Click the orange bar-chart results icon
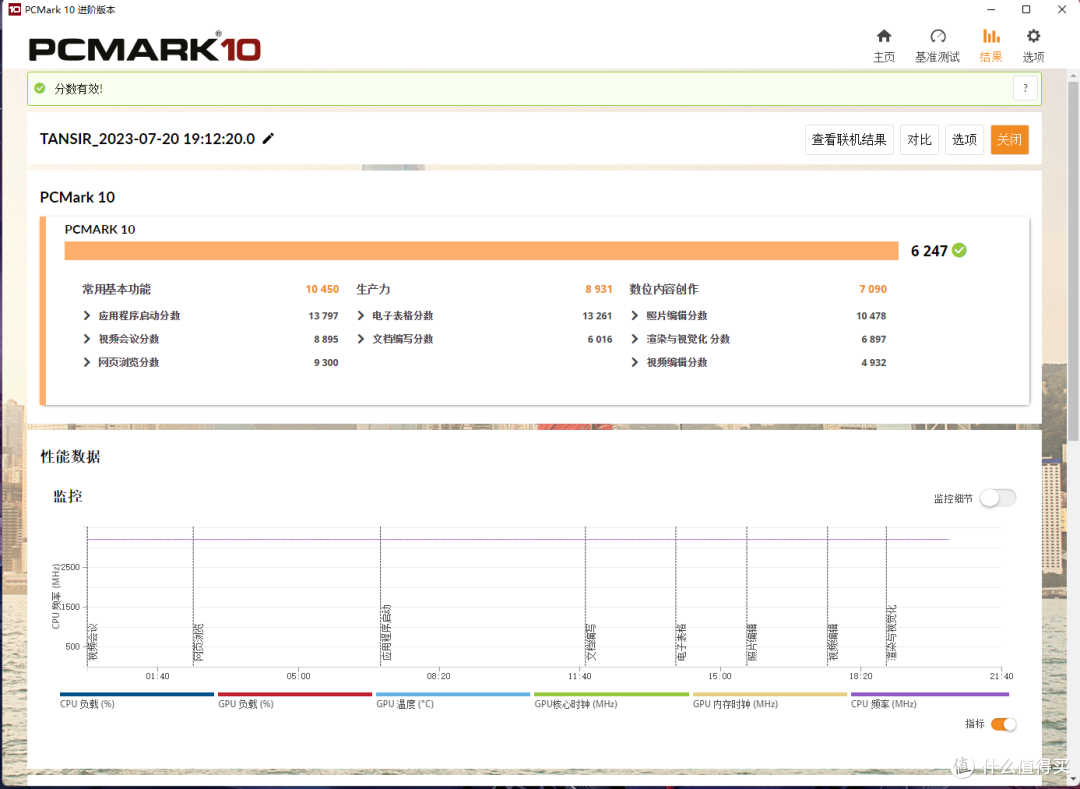This screenshot has height=789, width=1080. pos(991,34)
